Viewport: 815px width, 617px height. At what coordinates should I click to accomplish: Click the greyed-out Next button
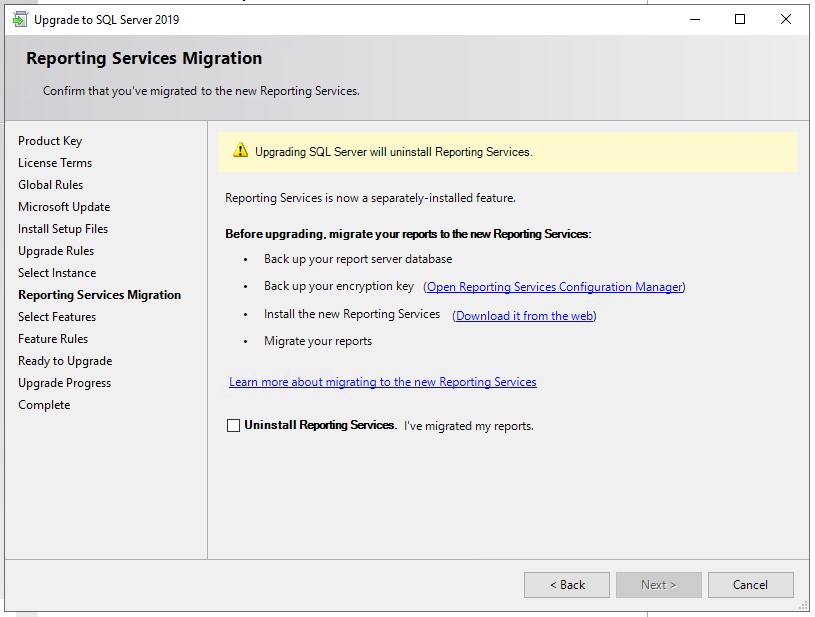point(659,585)
